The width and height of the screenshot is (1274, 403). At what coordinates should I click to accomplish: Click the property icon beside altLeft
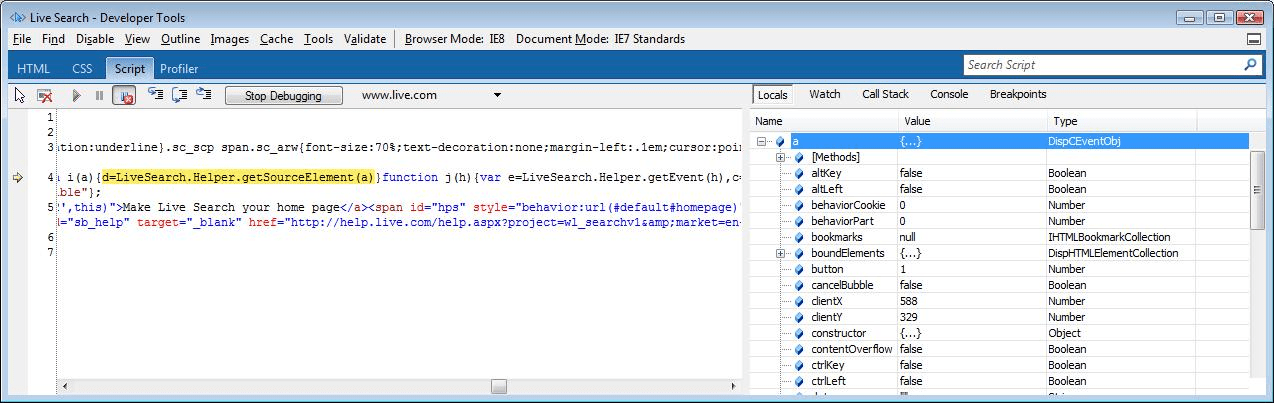click(x=799, y=189)
